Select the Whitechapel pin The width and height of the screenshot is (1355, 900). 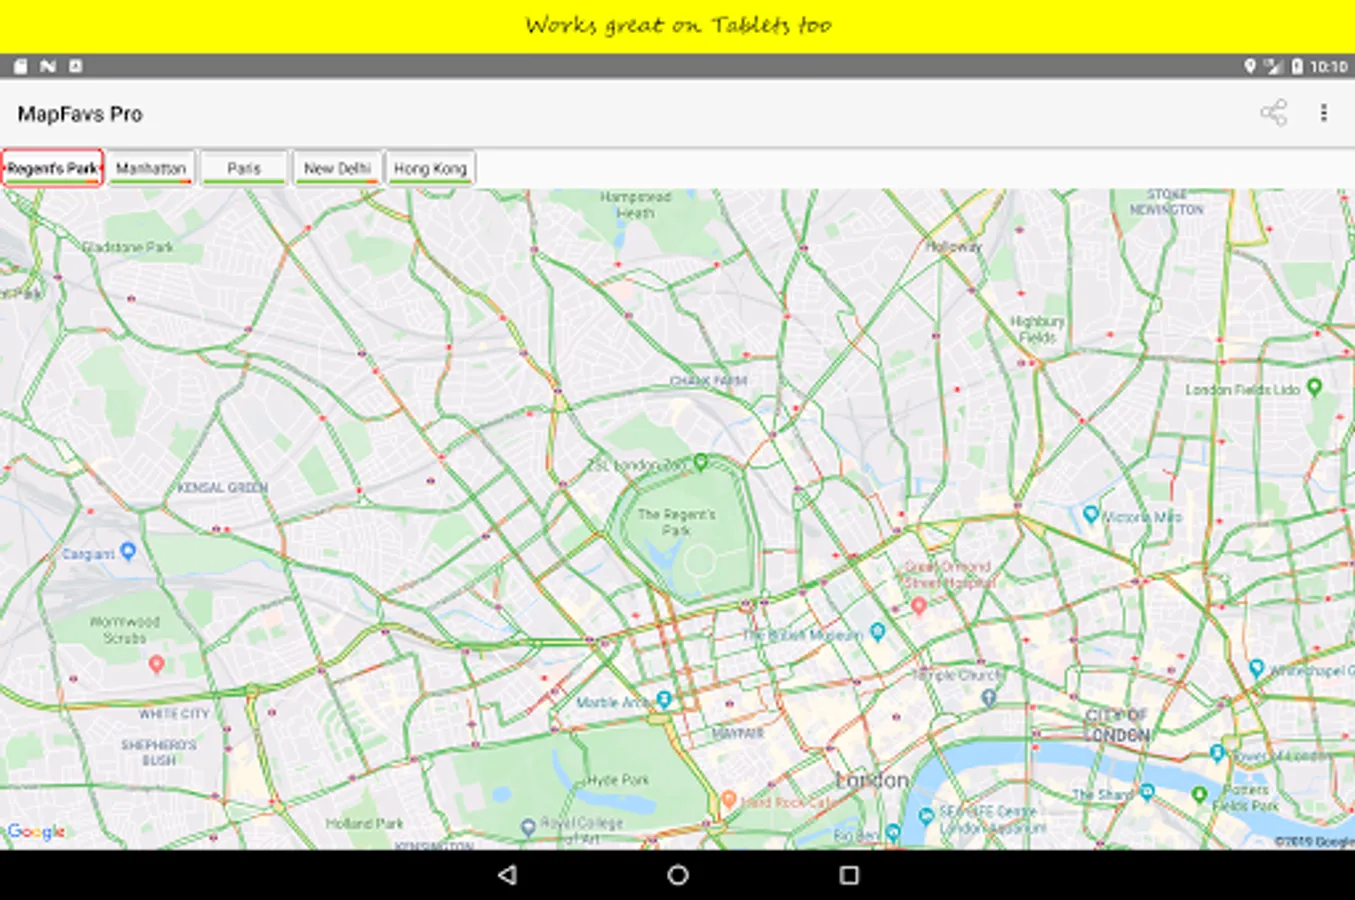click(1256, 668)
